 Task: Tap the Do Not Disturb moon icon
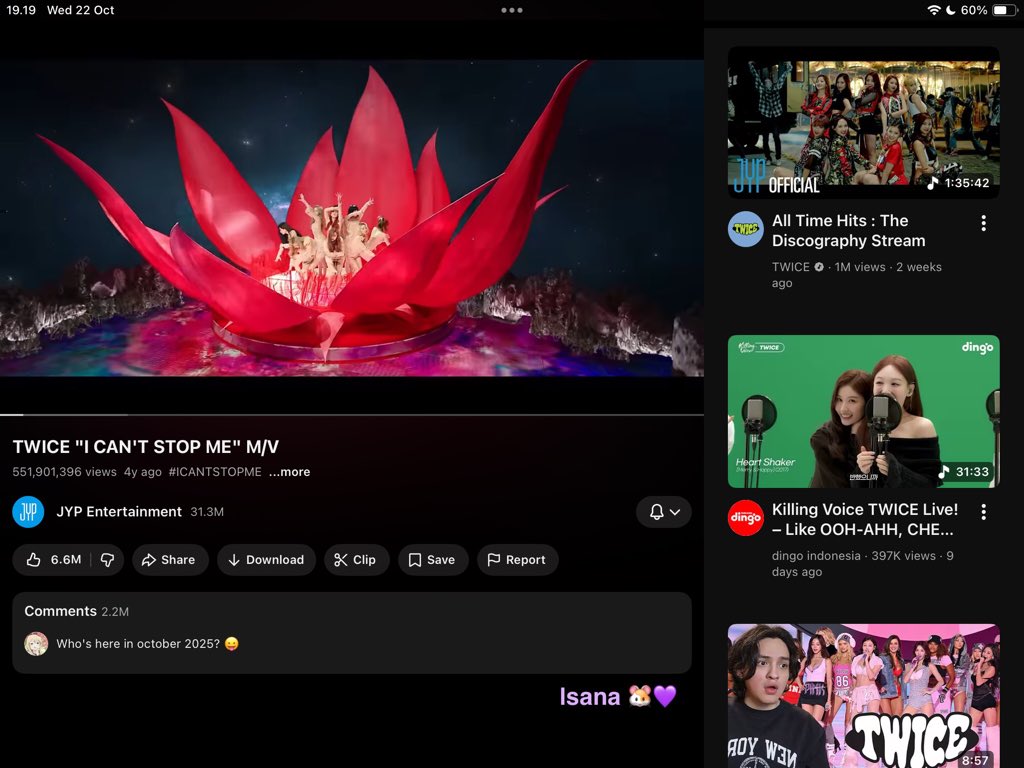tap(951, 10)
